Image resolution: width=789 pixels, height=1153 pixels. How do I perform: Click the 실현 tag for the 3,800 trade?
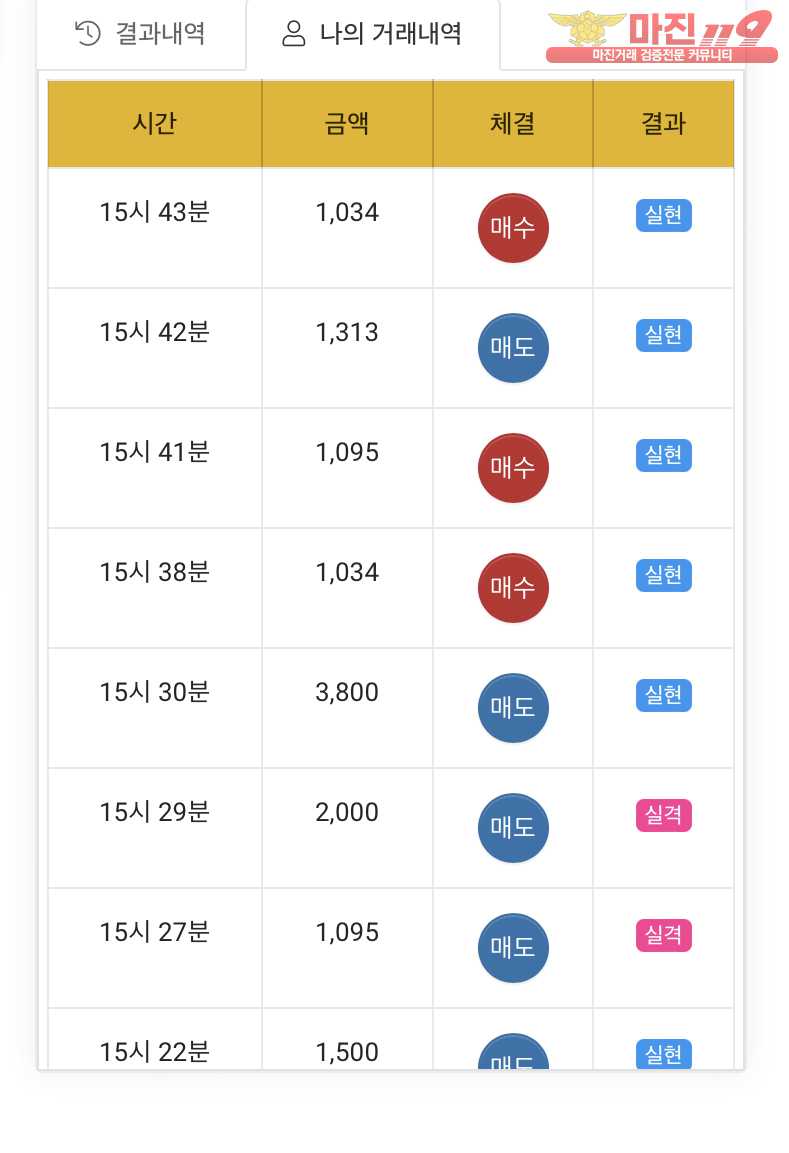[x=663, y=696]
